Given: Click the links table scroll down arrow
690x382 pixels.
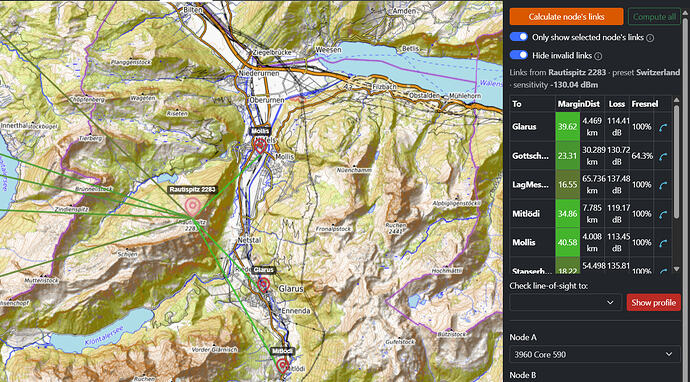Looking at the screenshot, I should tap(676, 269).
